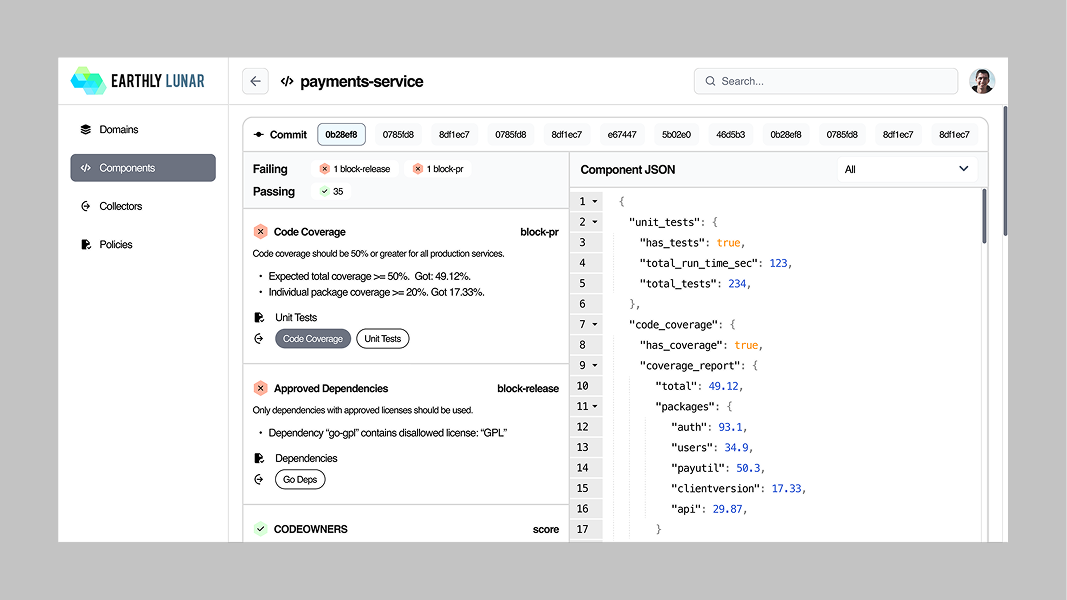Image resolution: width=1067 pixels, height=600 pixels.
Task: Open the Unit Tests policy link
Action: coord(296,318)
